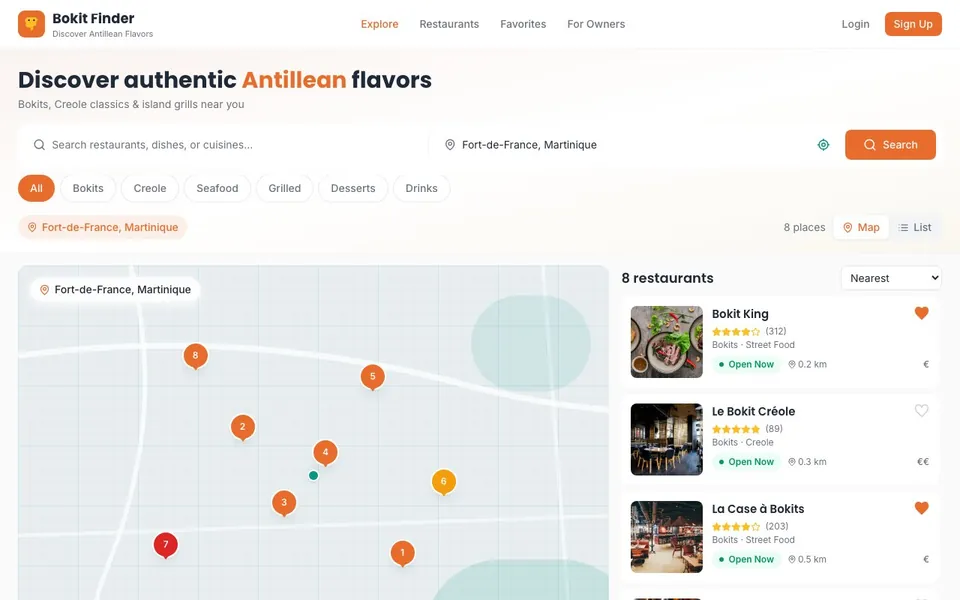This screenshot has width=960, height=600.
Task: Click map pin number 5
Action: (372, 377)
